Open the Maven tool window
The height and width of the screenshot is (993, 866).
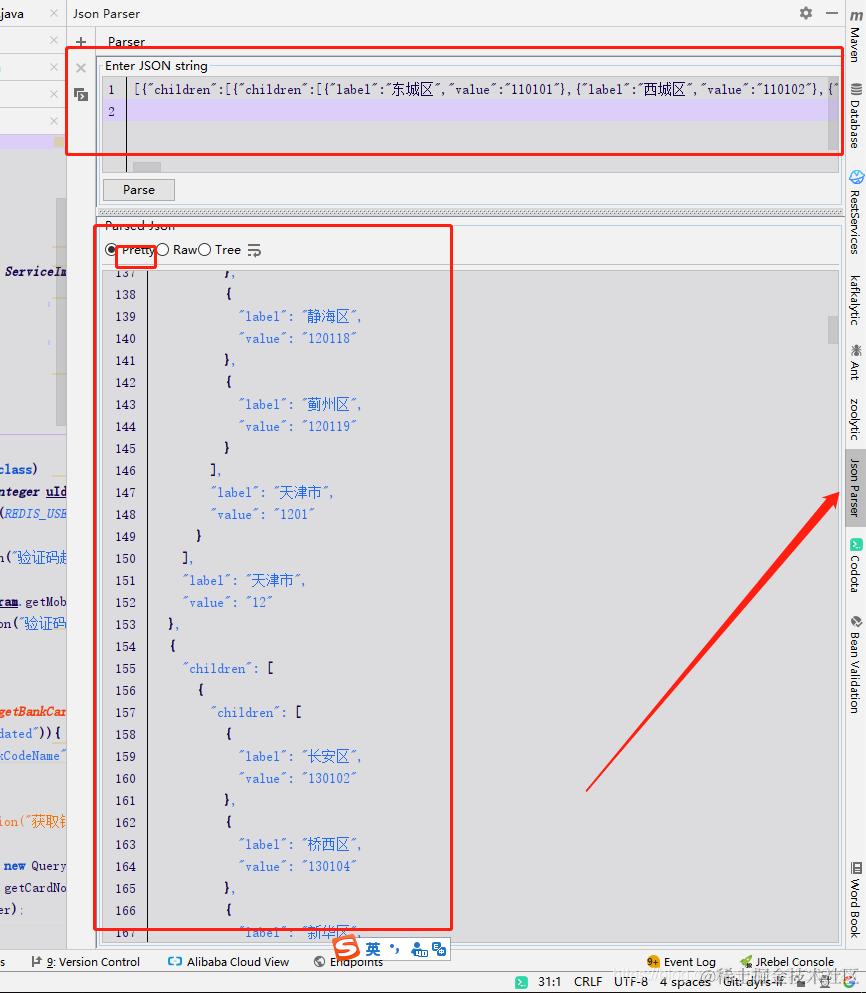(x=856, y=36)
